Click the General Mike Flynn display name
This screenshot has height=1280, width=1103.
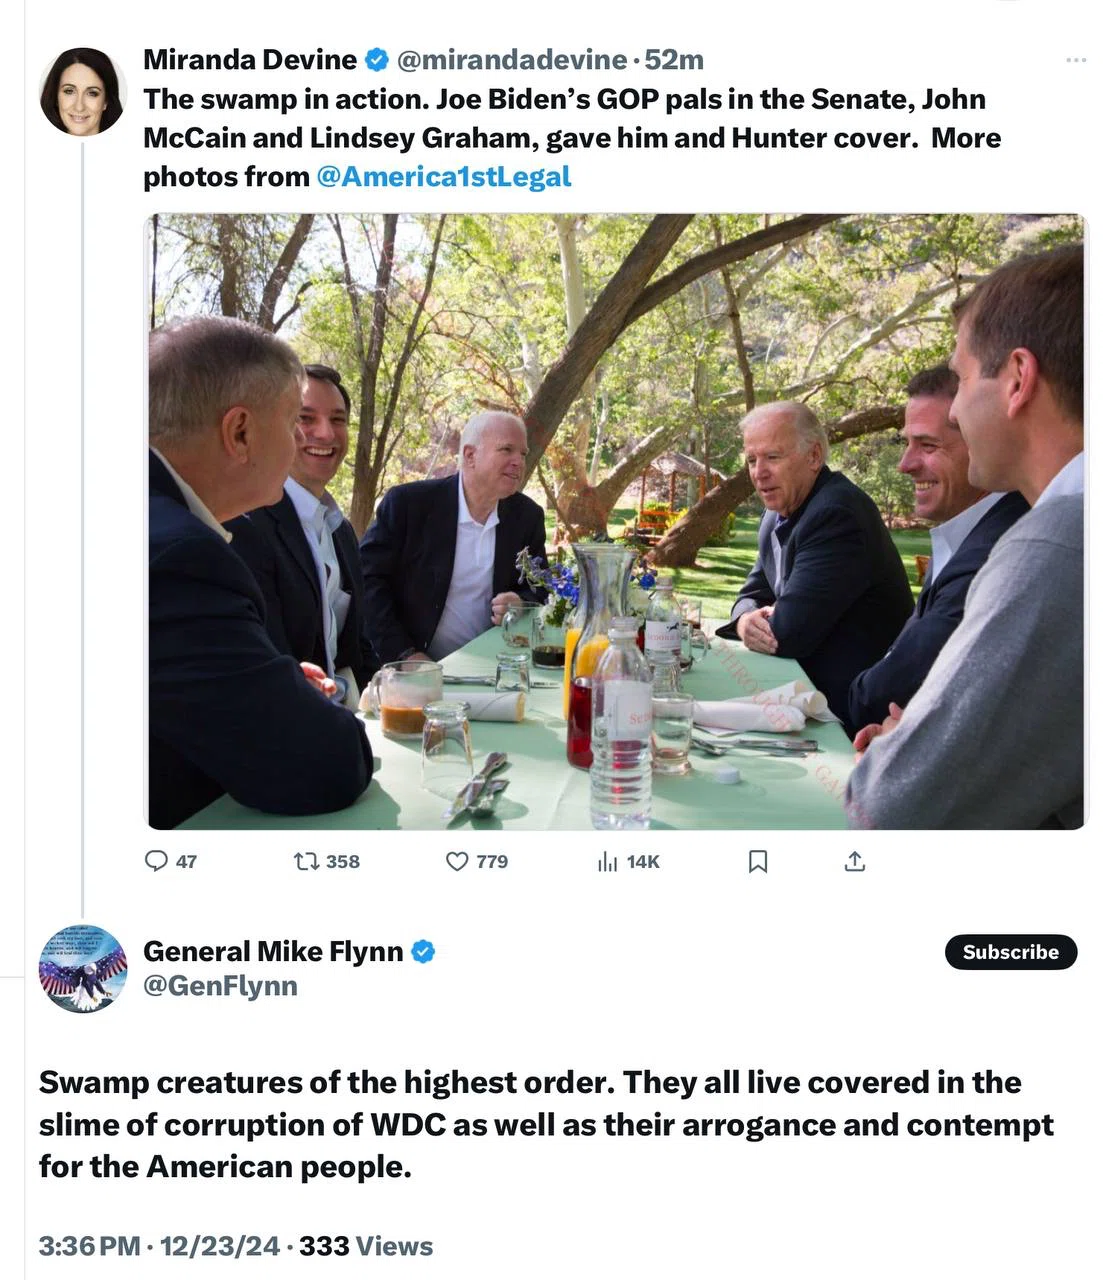(273, 951)
